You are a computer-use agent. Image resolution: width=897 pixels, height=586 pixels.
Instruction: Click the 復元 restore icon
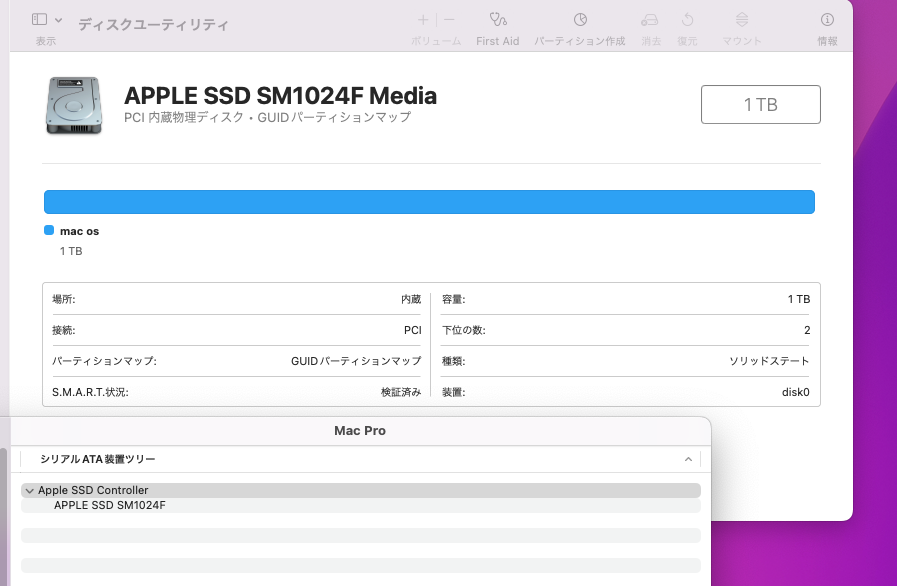coord(687,20)
